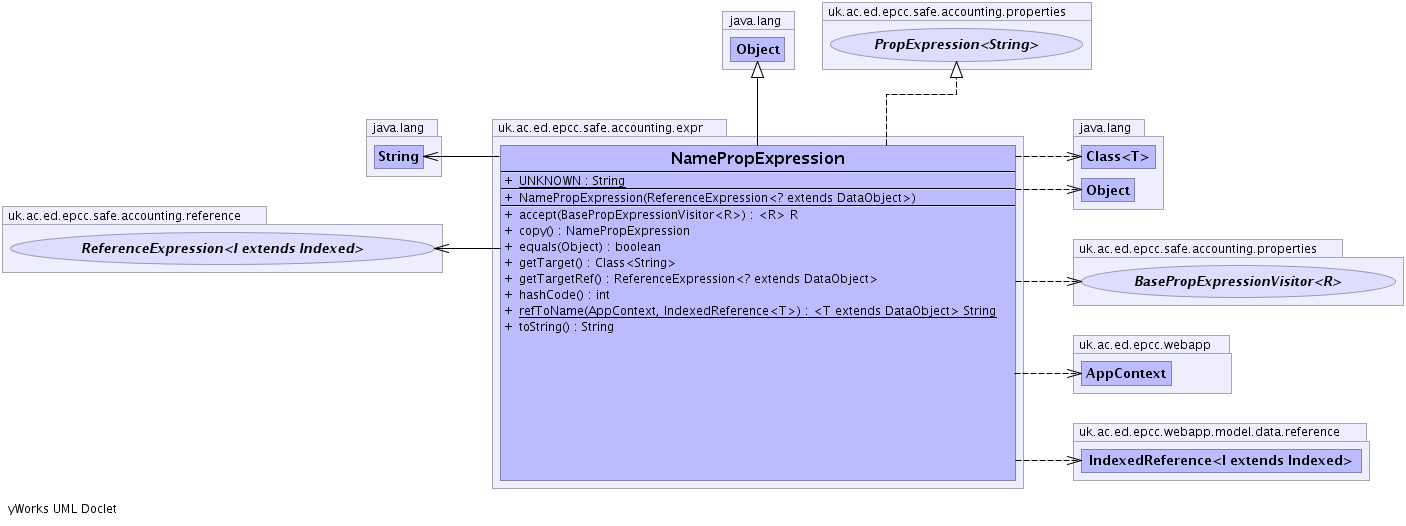The height and width of the screenshot is (526, 1406).
Task: Select the String class box
Action: [x=398, y=157]
